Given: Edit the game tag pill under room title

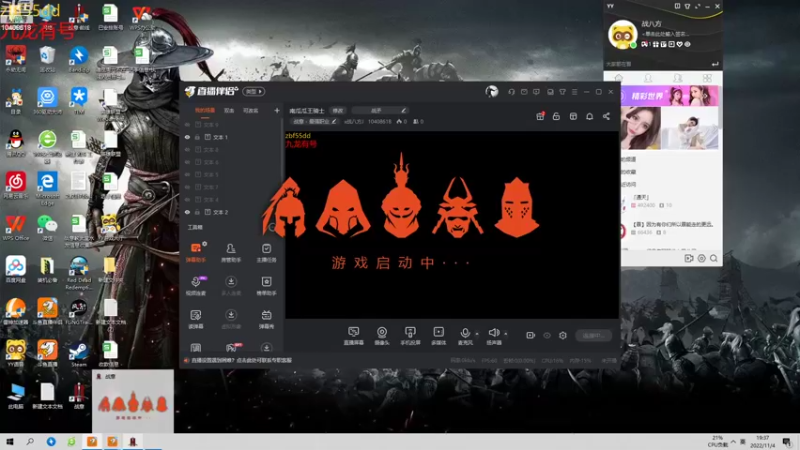Looking at the screenshot, I should (x=314, y=121).
